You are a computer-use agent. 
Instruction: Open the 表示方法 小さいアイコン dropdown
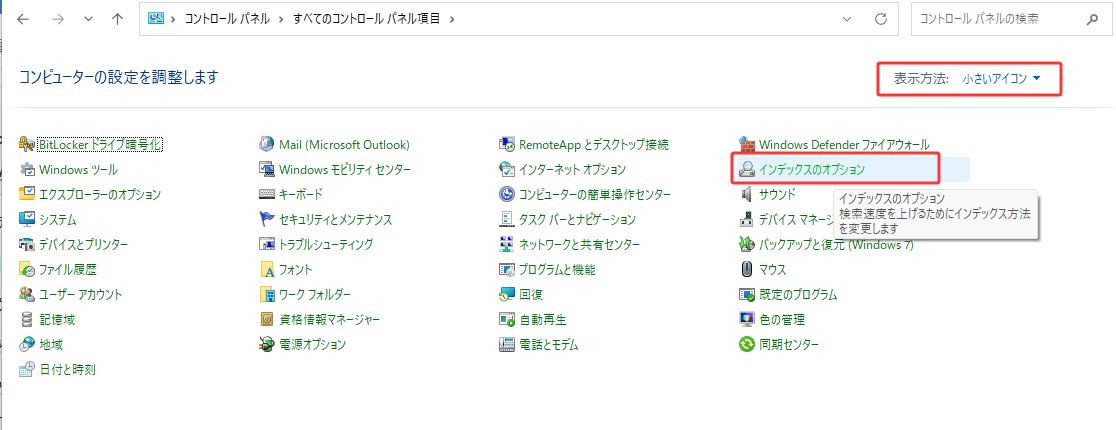click(x=1001, y=78)
